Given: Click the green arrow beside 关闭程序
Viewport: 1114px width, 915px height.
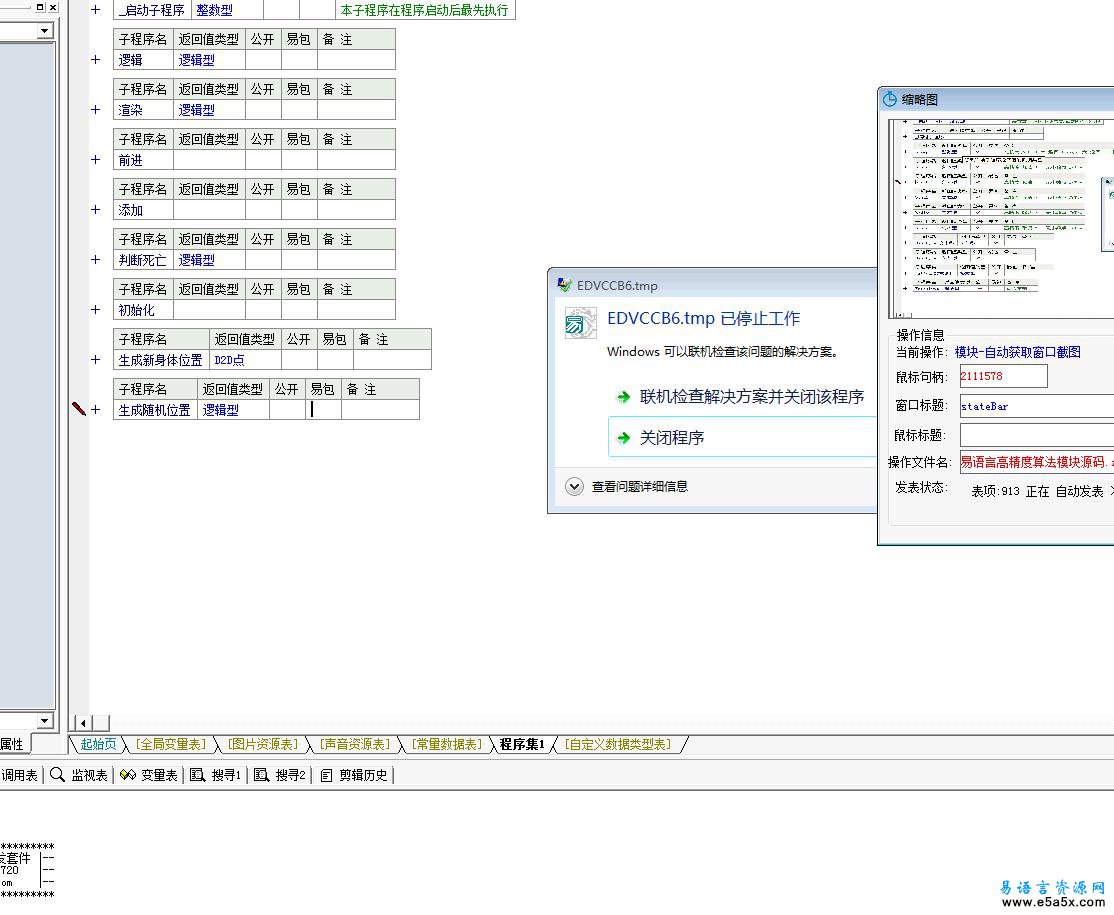Looking at the screenshot, I should coord(624,438).
